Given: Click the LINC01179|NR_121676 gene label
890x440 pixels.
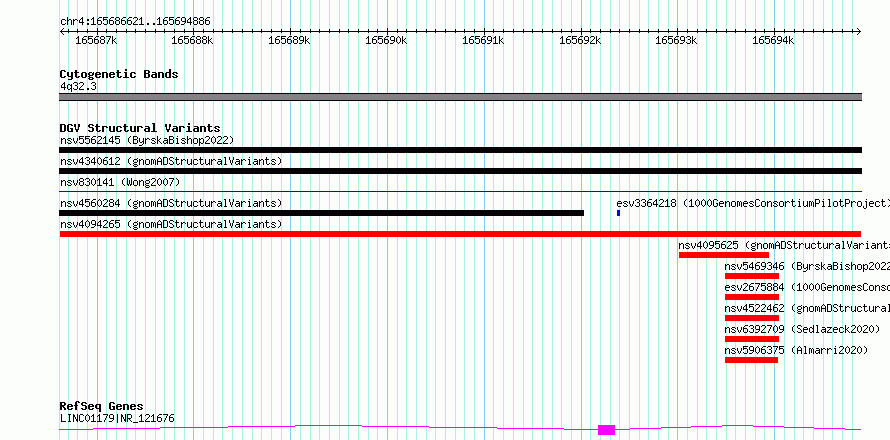Looking at the screenshot, I should point(117,419).
